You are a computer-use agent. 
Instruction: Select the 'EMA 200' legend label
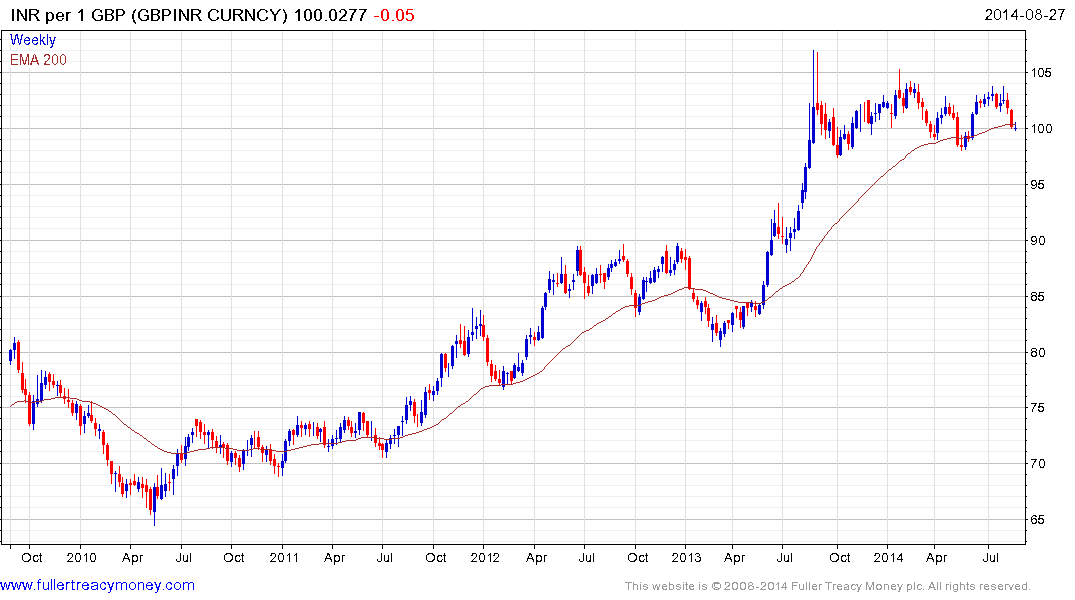[x=38, y=60]
